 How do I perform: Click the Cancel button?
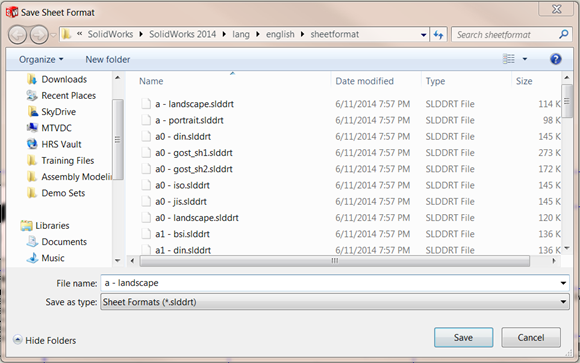coord(531,337)
